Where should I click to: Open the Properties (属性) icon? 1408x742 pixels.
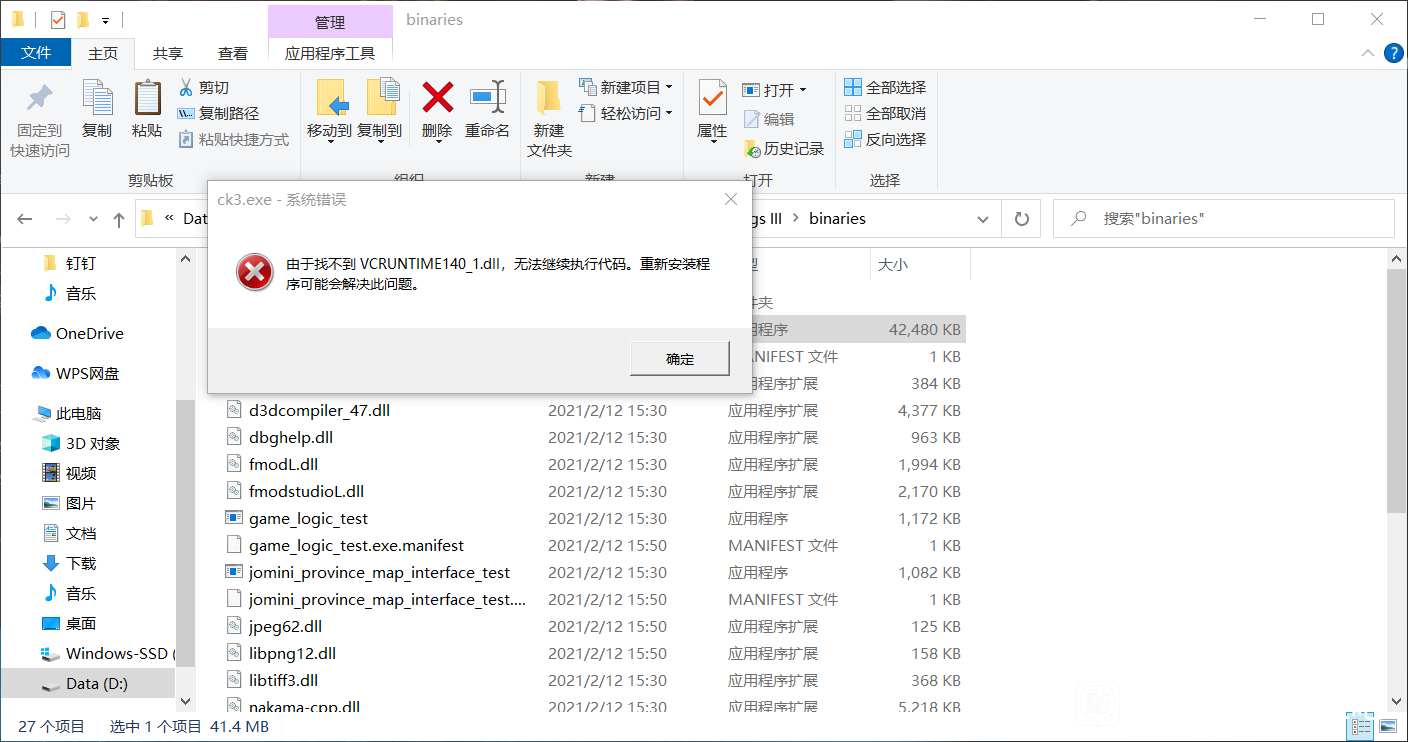point(712,98)
